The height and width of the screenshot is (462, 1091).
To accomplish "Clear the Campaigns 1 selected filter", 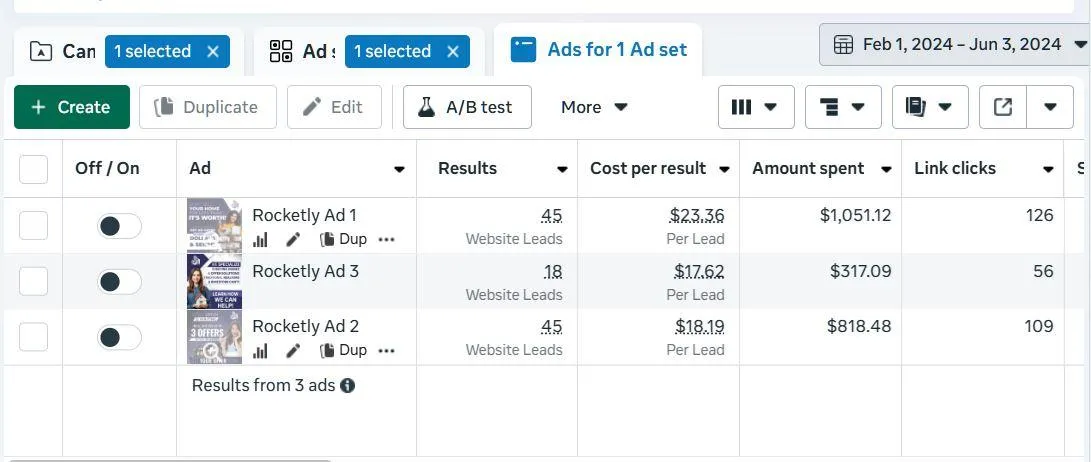I will pos(212,52).
